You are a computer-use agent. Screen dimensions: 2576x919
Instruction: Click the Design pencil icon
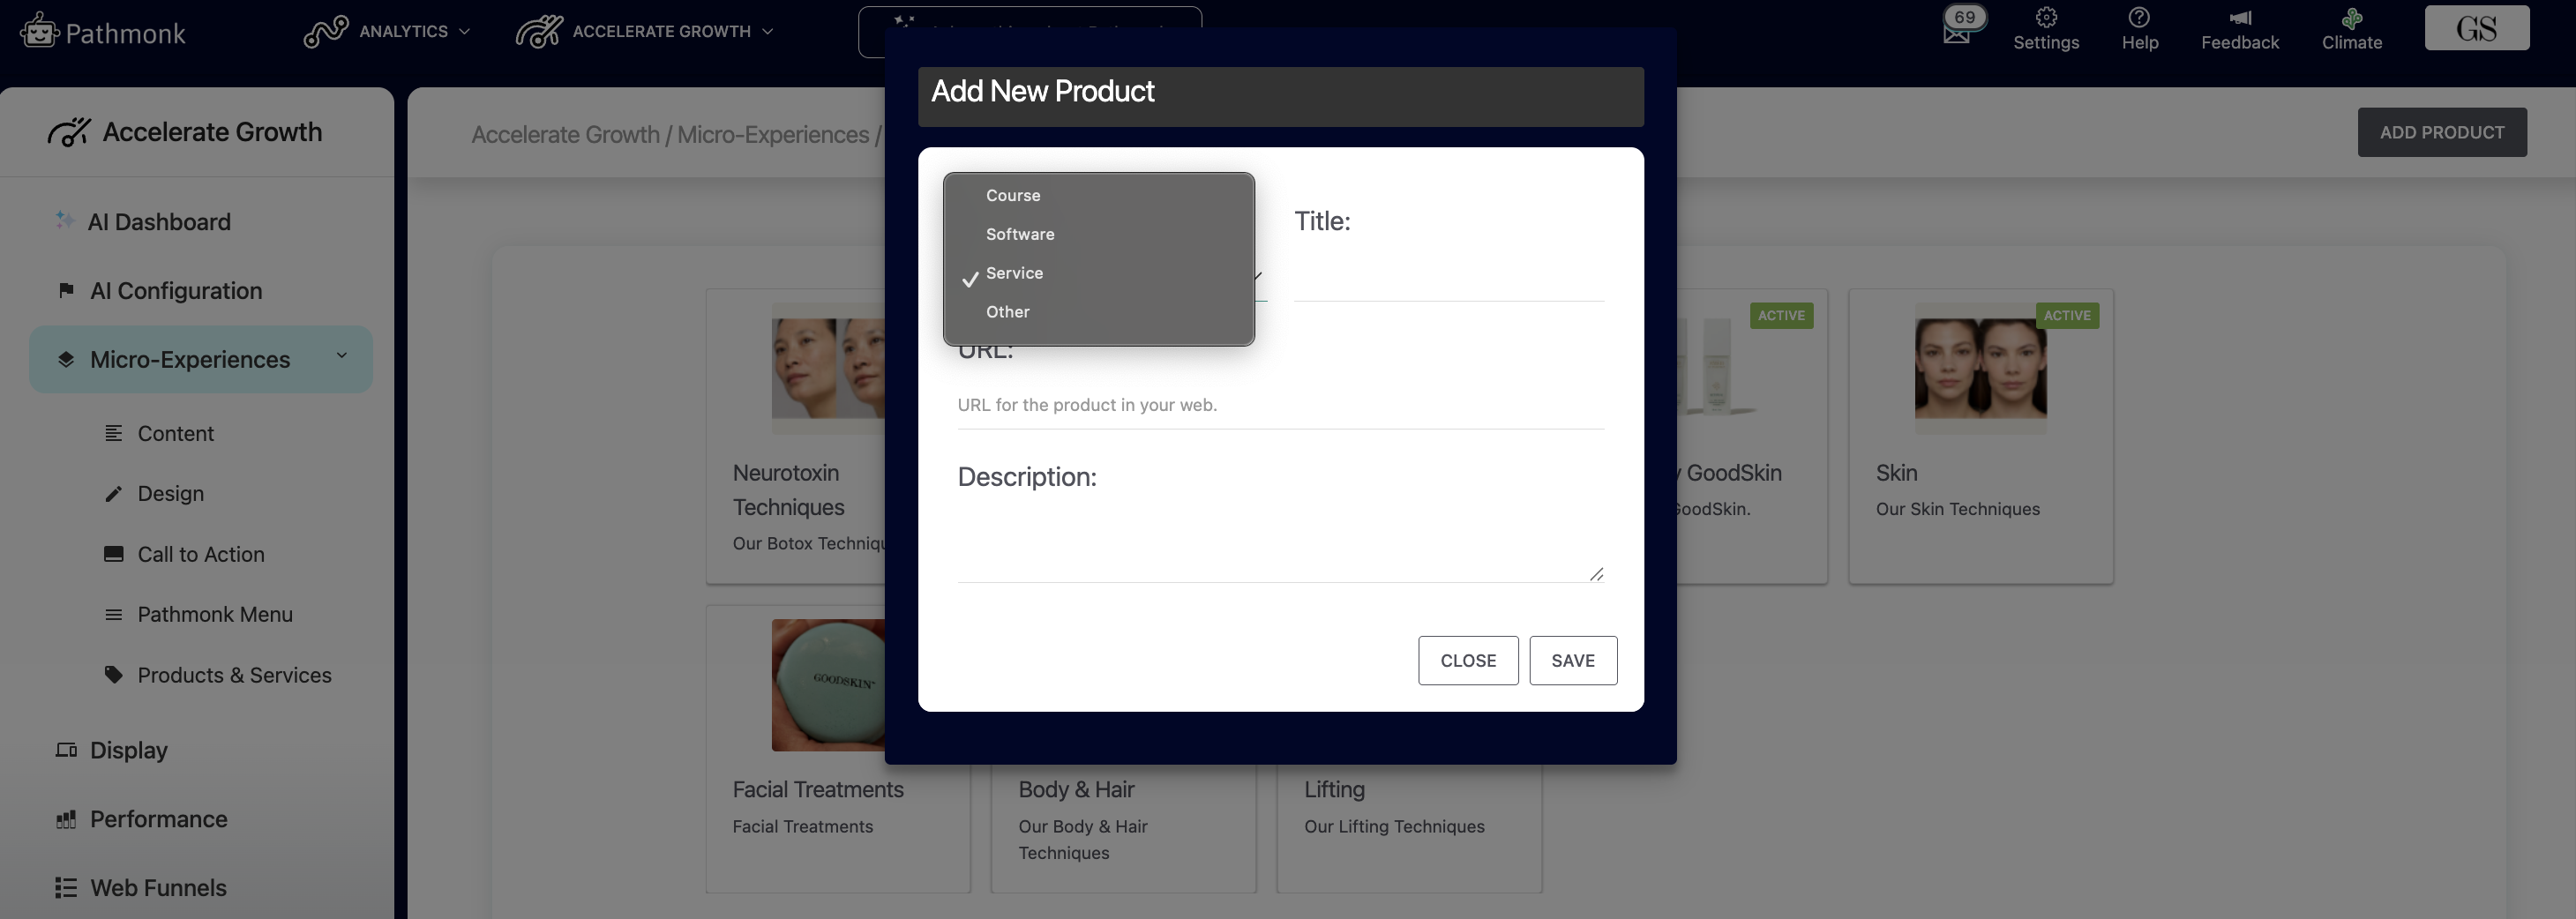pyautogui.click(x=114, y=494)
